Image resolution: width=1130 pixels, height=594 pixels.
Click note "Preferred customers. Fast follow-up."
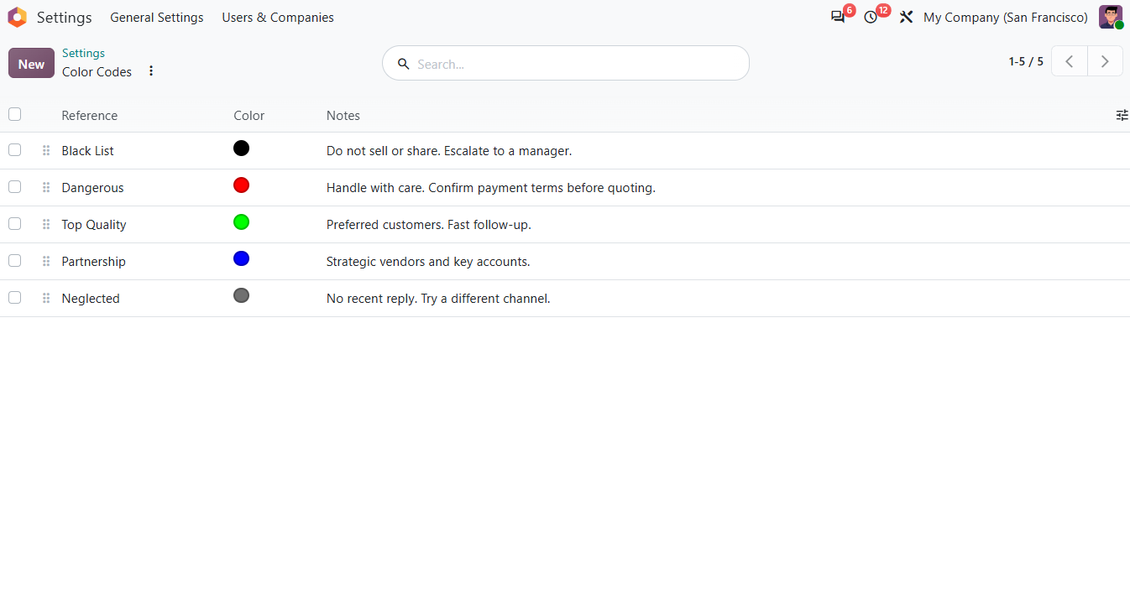click(x=429, y=225)
